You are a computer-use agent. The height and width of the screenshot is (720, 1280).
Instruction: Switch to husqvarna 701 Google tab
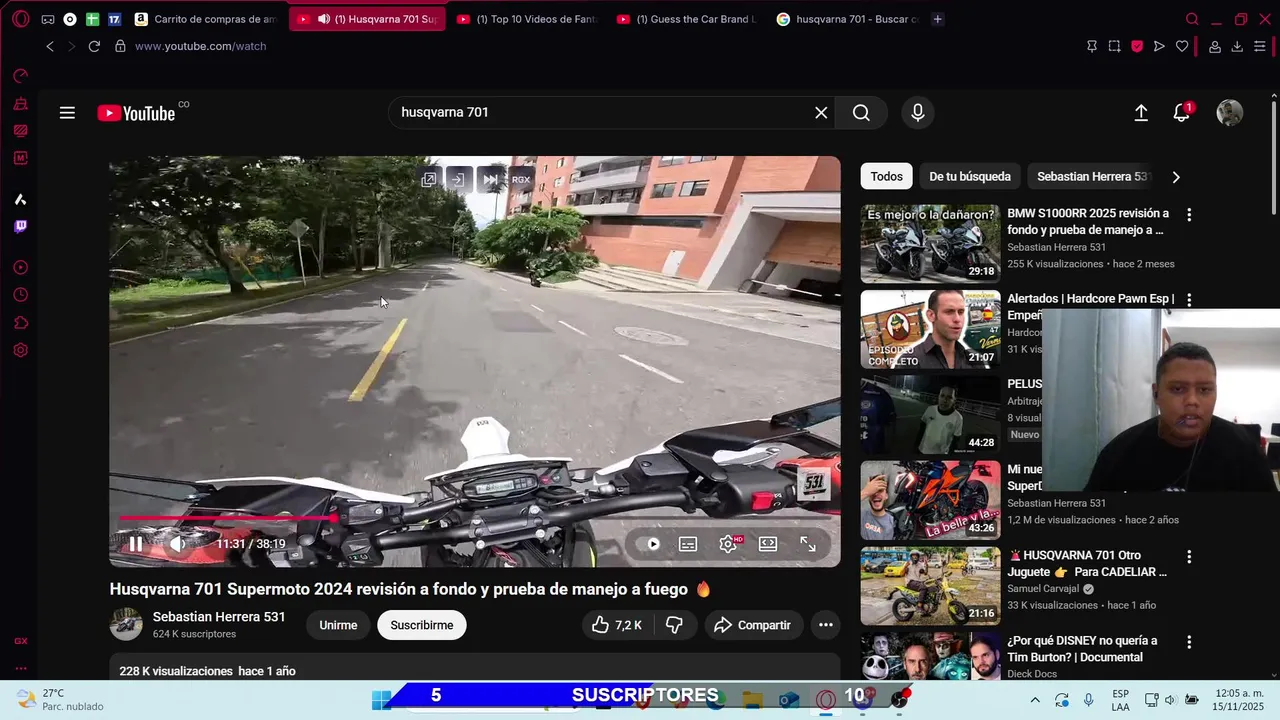pyautogui.click(x=848, y=19)
